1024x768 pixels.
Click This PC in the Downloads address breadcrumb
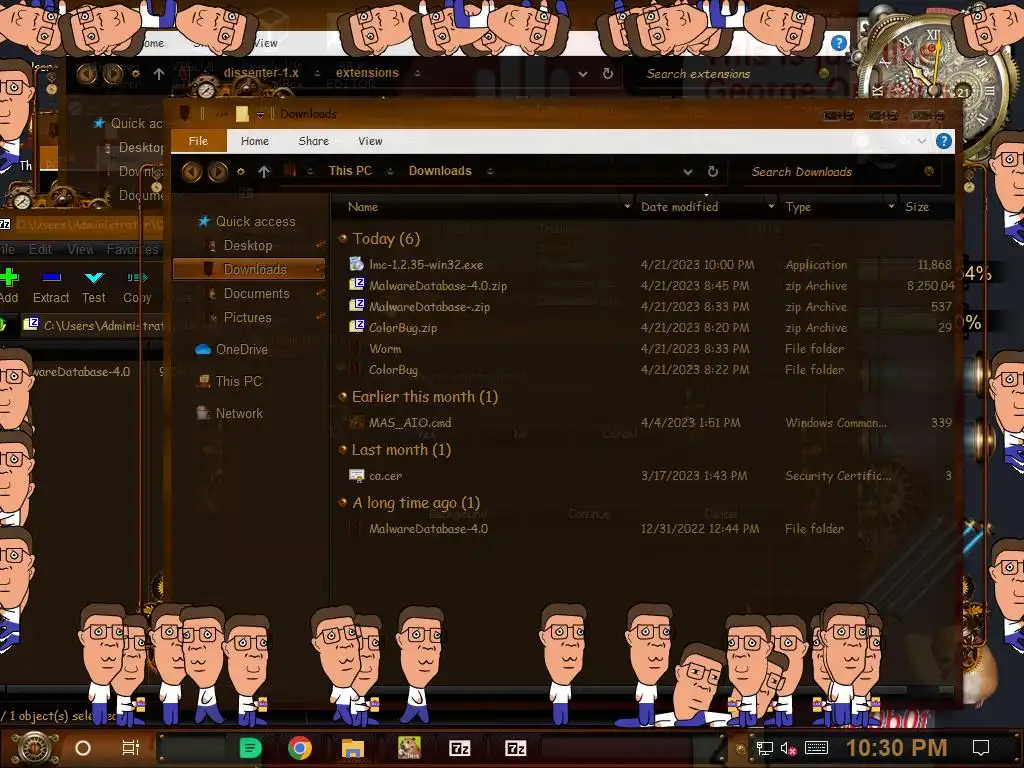pos(350,171)
